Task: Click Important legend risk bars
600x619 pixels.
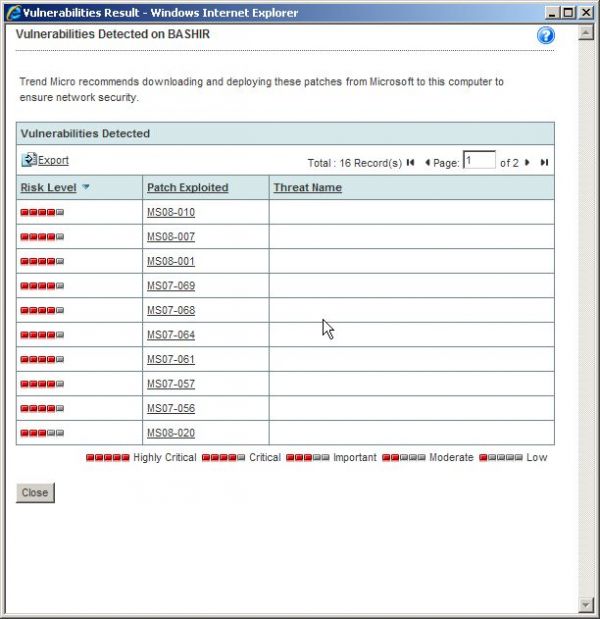Action: pos(308,458)
